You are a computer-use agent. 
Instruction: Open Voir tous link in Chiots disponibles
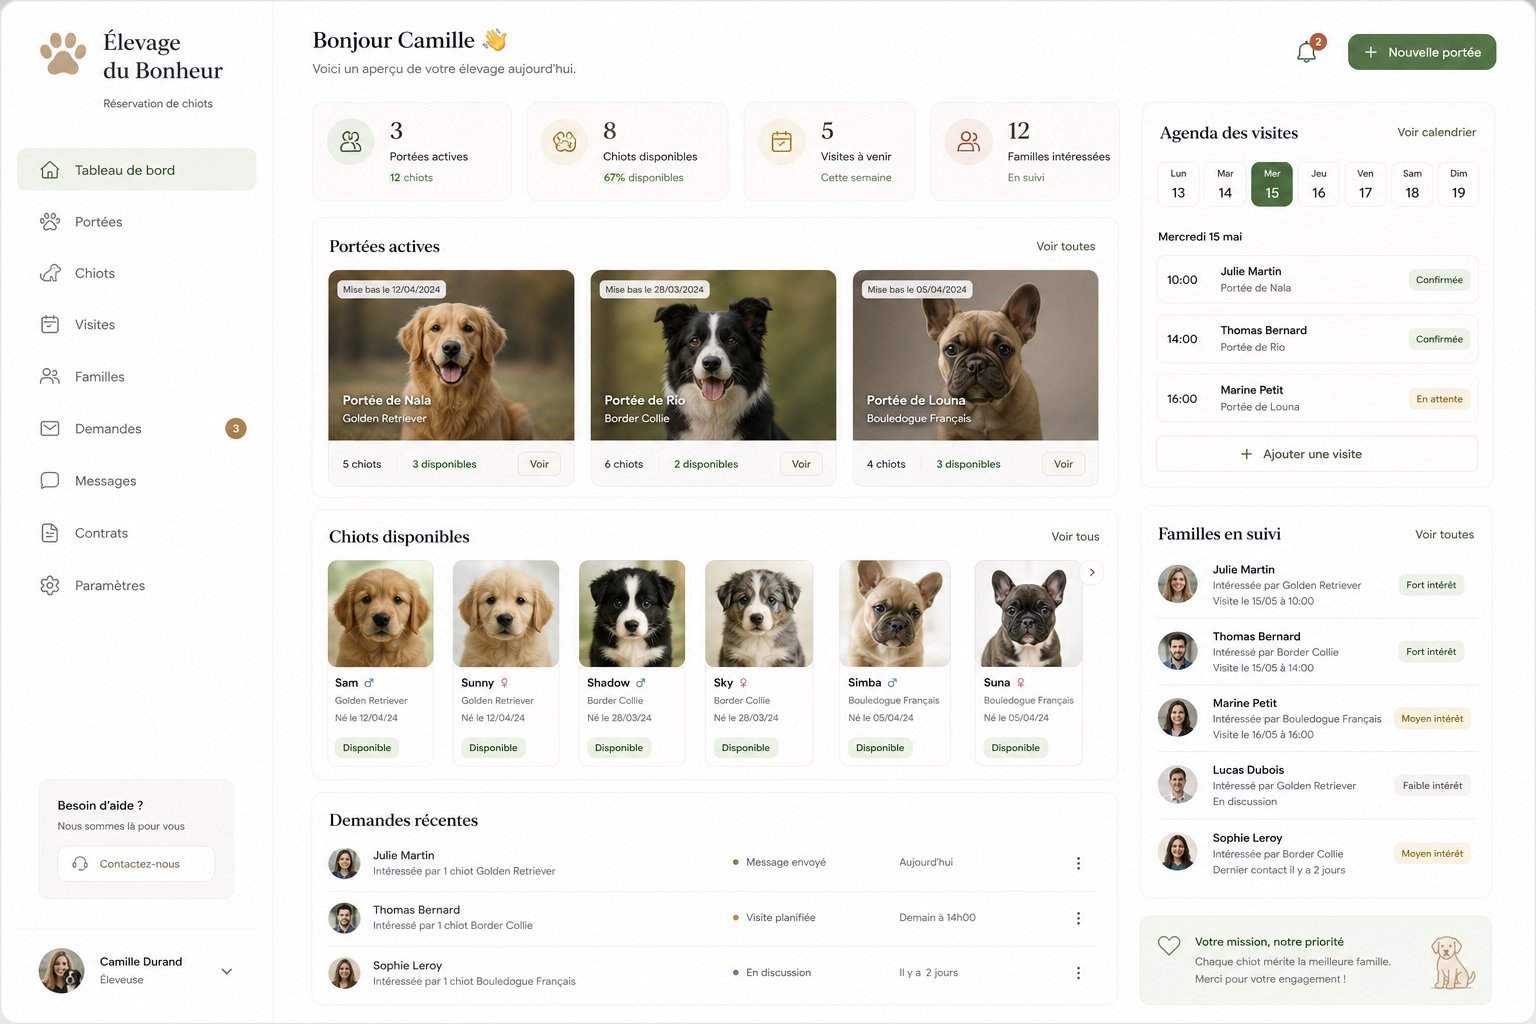(1075, 537)
